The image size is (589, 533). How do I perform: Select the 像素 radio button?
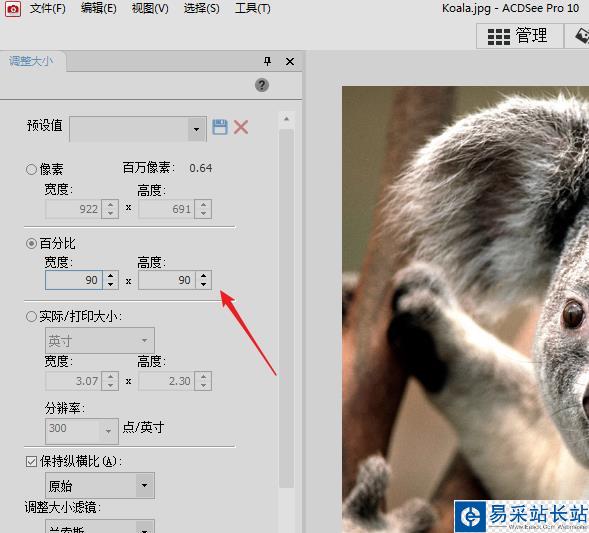point(31,169)
